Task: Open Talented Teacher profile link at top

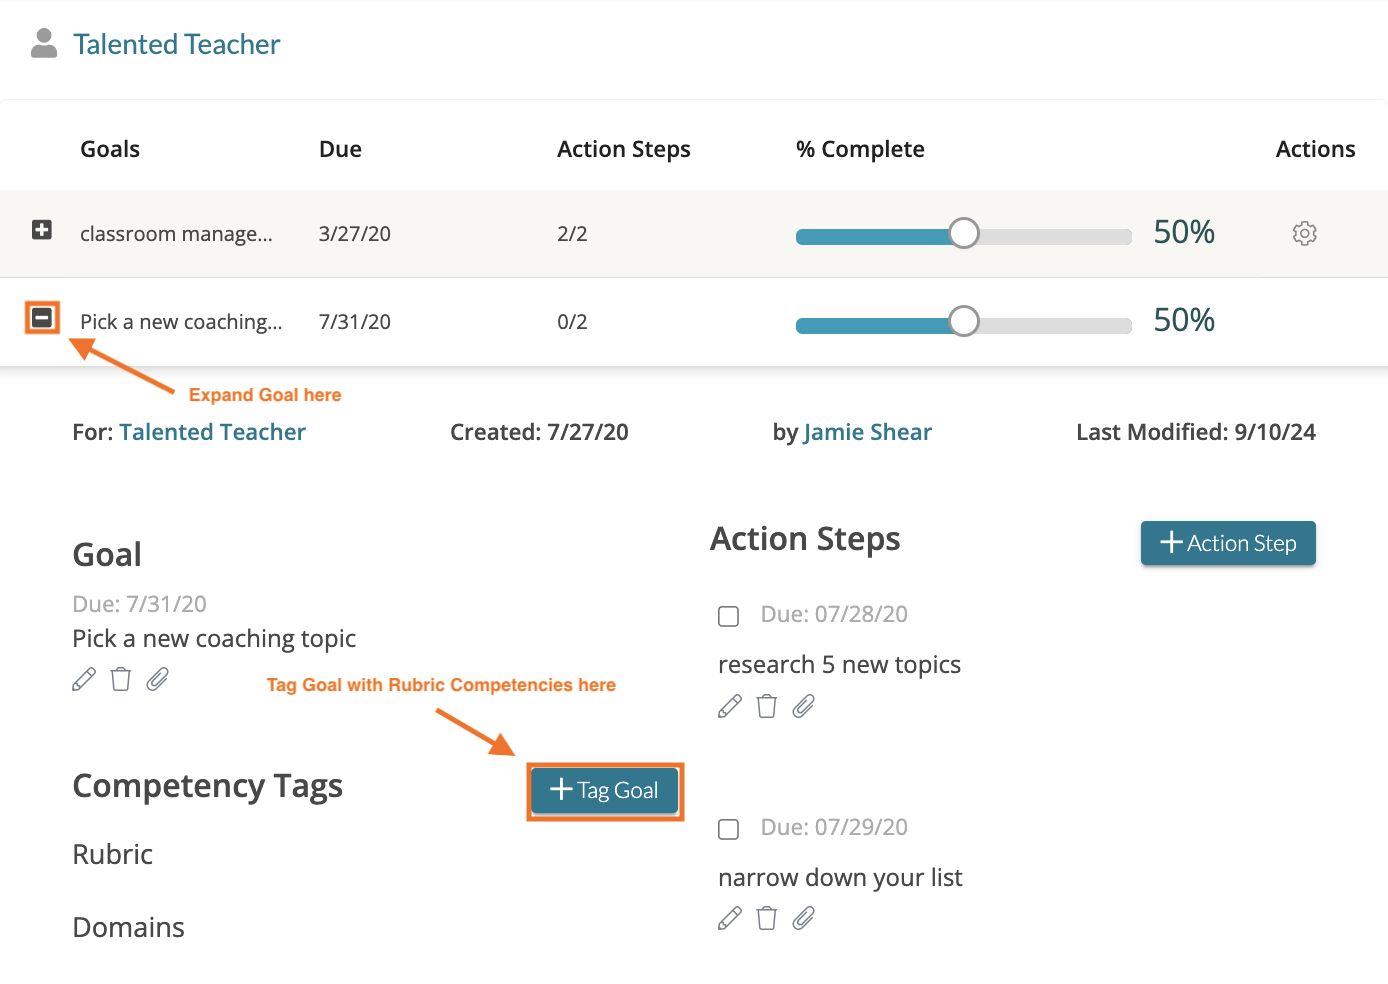Action: pos(176,44)
